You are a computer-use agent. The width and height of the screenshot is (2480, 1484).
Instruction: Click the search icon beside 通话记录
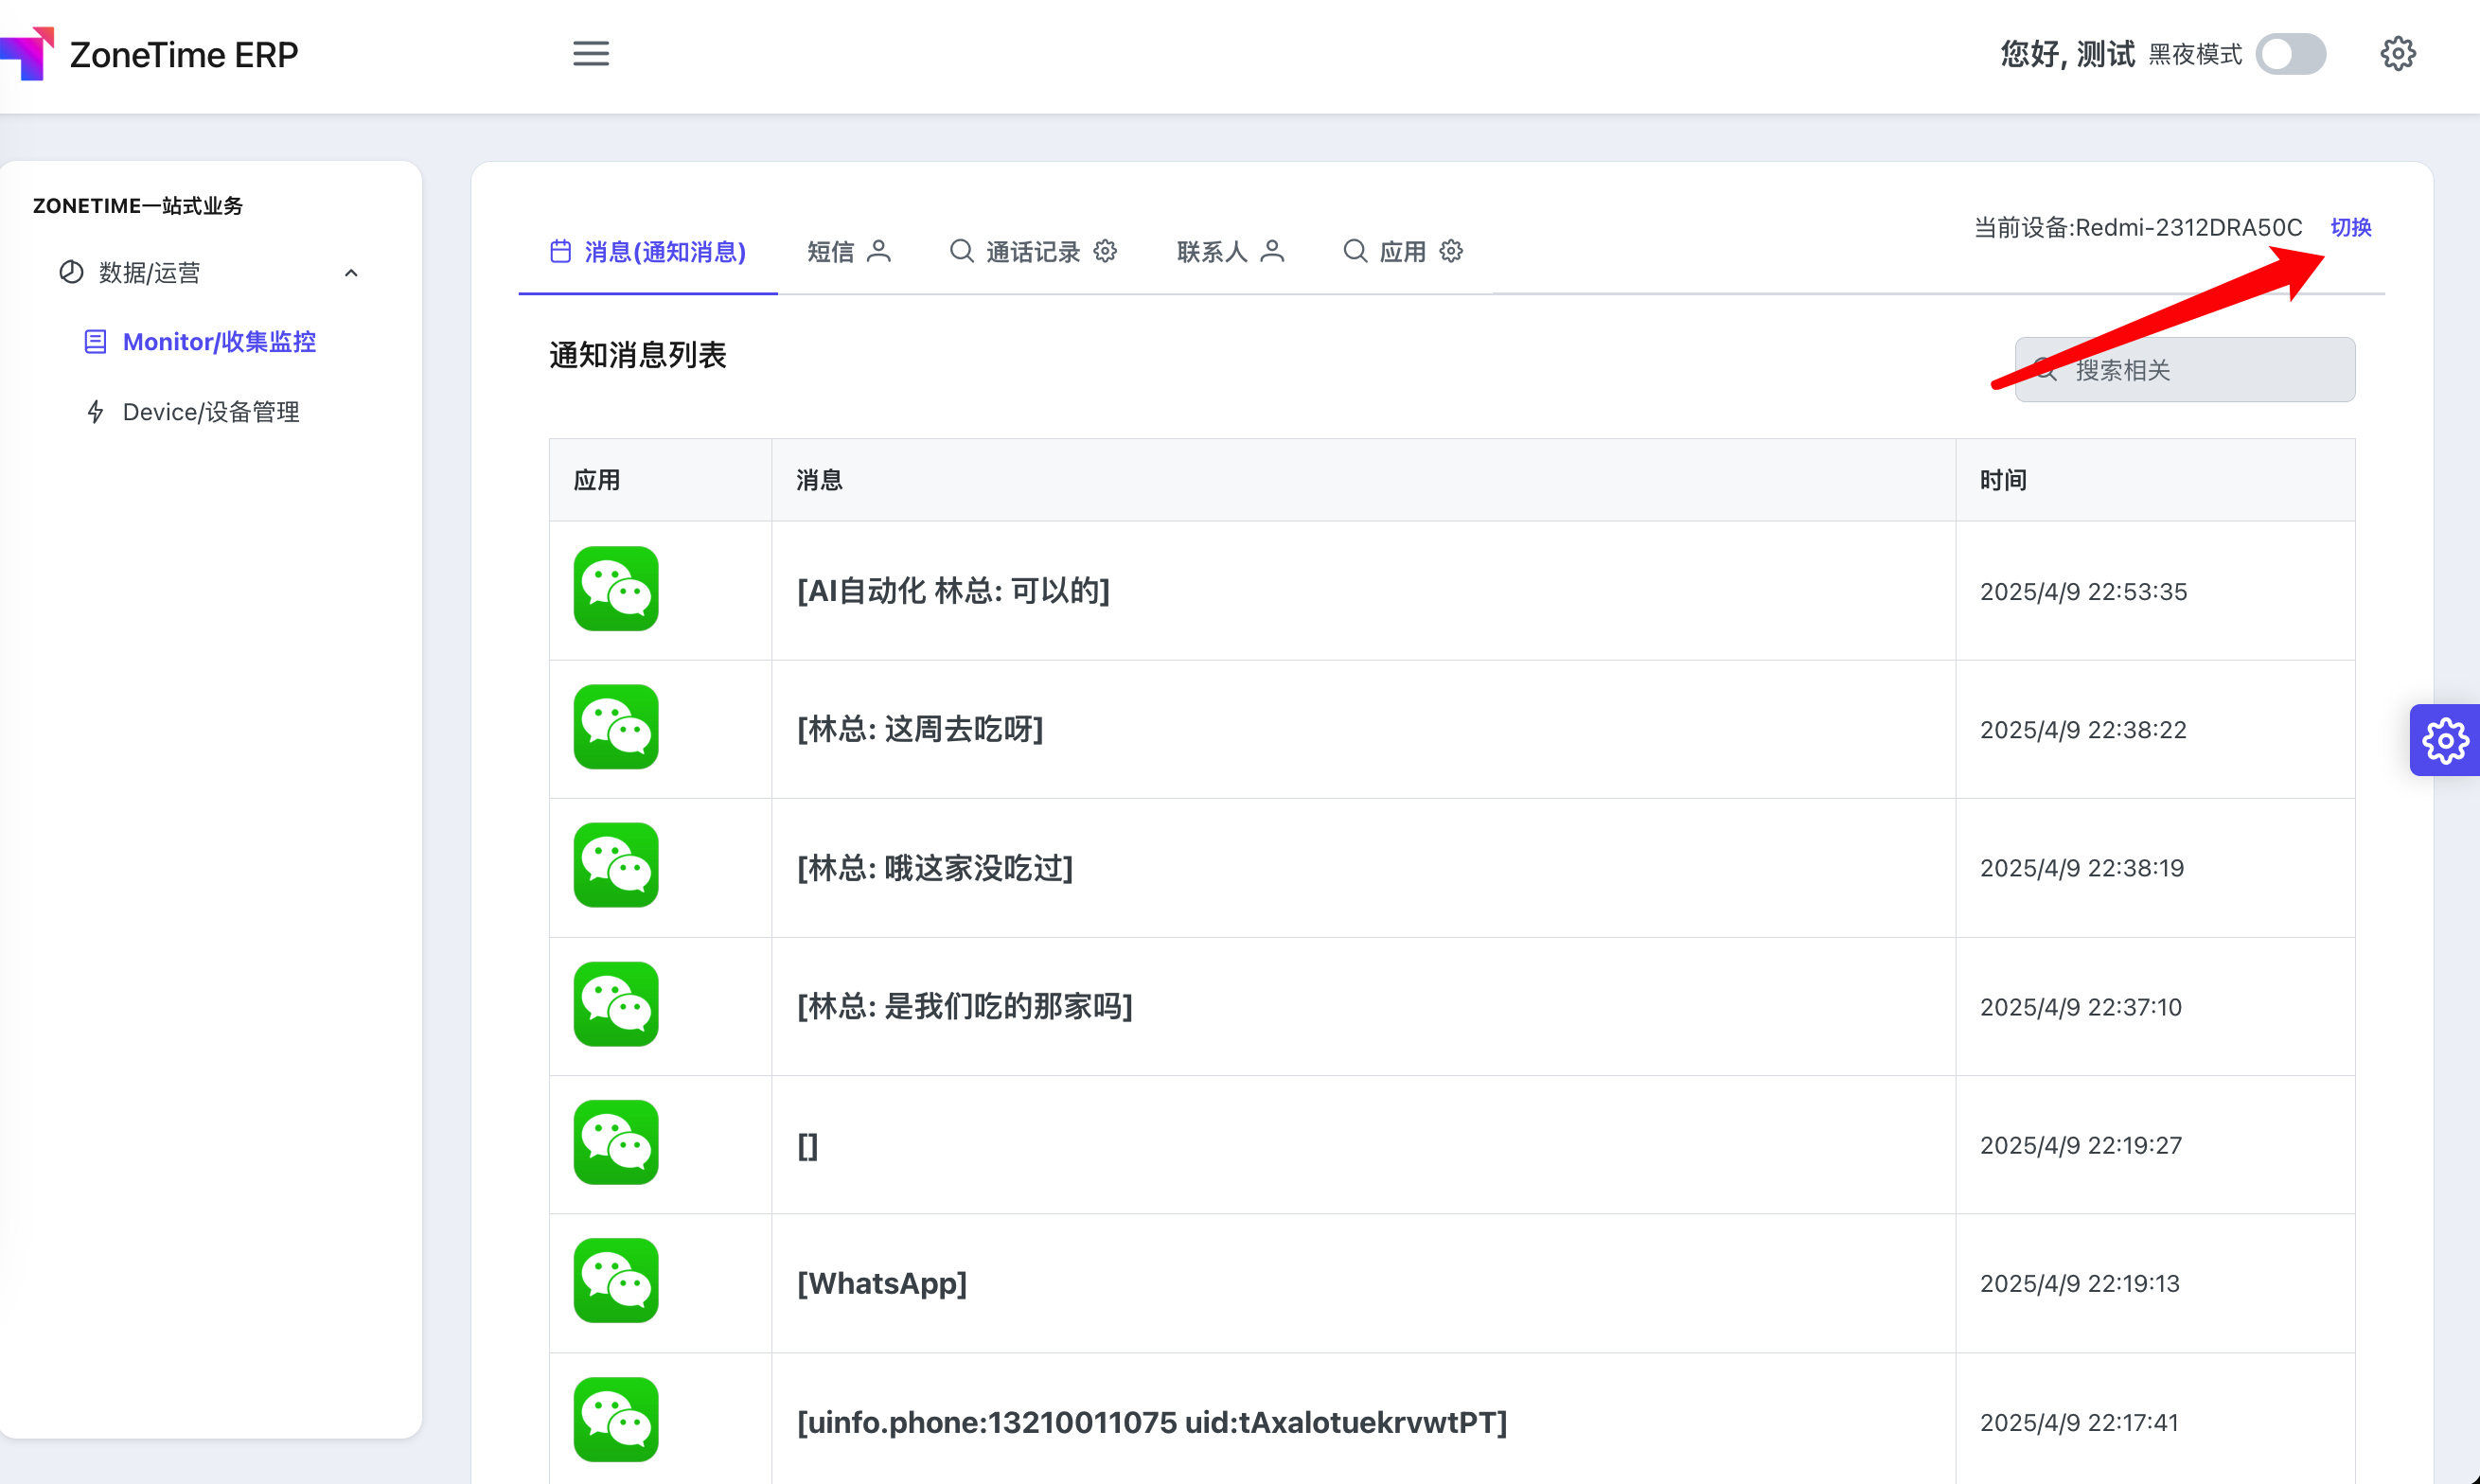pyautogui.click(x=961, y=251)
